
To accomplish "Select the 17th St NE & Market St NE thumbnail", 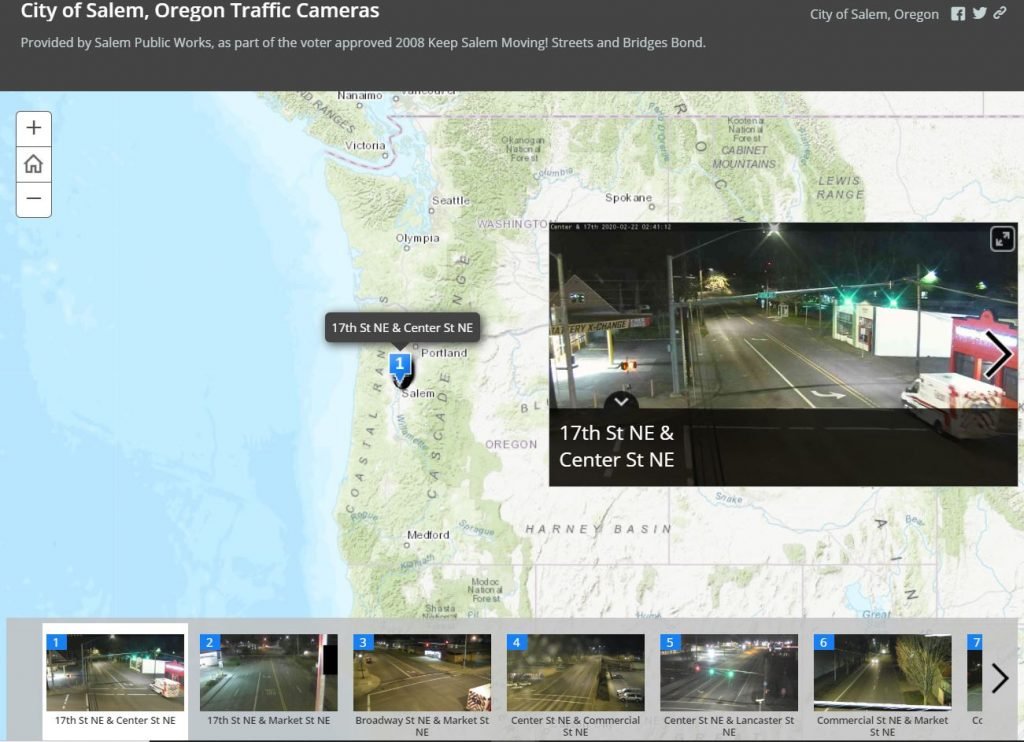I will tap(268, 682).
